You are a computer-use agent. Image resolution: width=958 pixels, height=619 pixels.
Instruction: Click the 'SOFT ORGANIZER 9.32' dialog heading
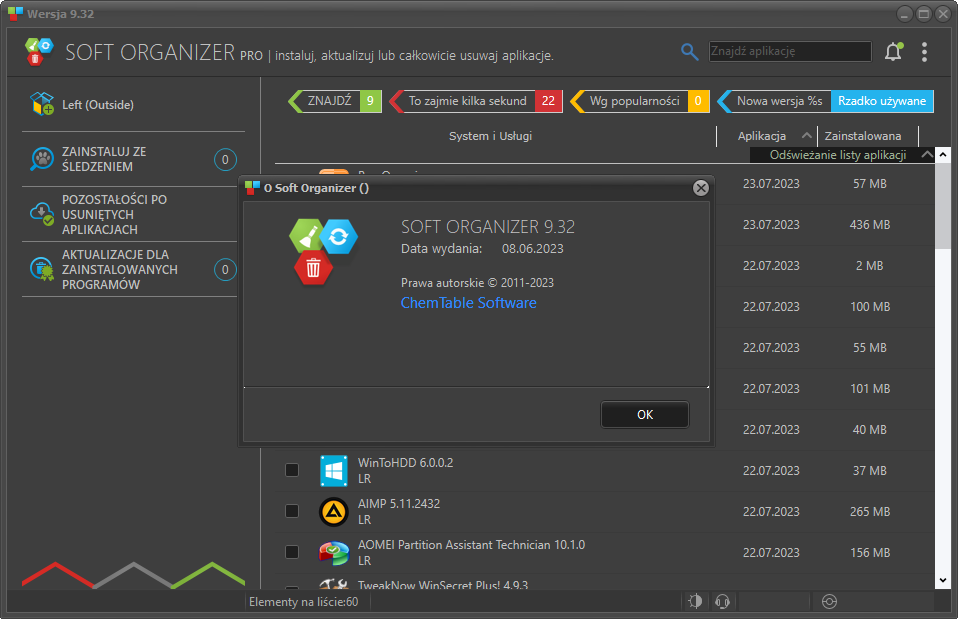[488, 227]
